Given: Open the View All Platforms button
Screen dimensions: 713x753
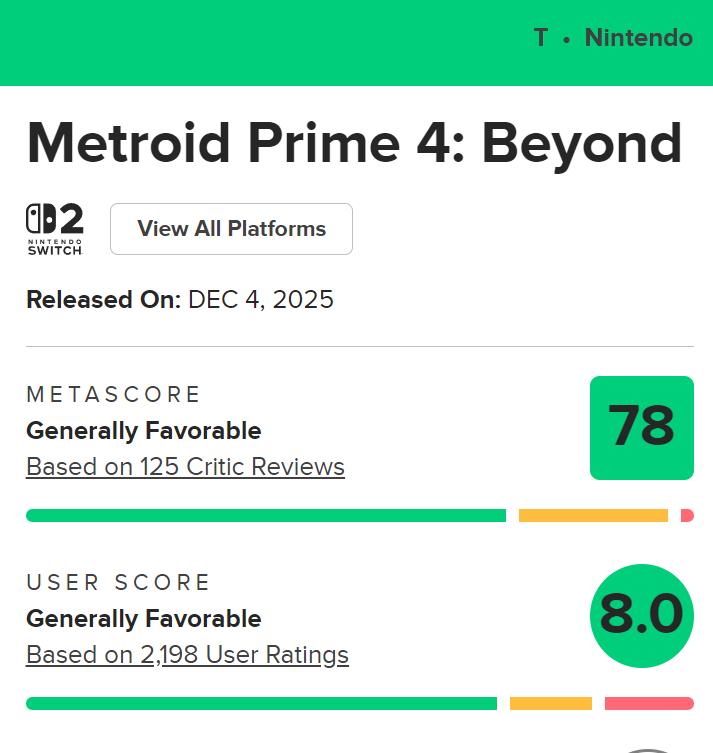Looking at the screenshot, I should [x=231, y=229].
